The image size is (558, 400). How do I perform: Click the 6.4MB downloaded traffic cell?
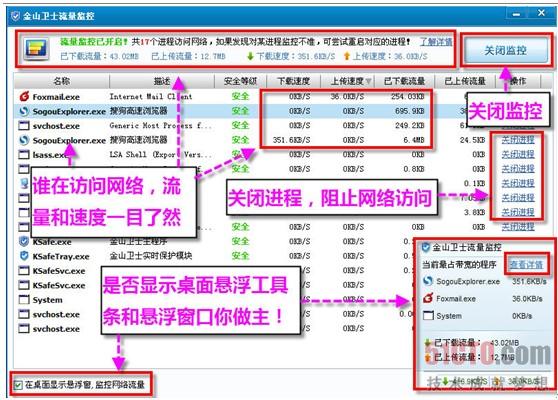click(414, 140)
